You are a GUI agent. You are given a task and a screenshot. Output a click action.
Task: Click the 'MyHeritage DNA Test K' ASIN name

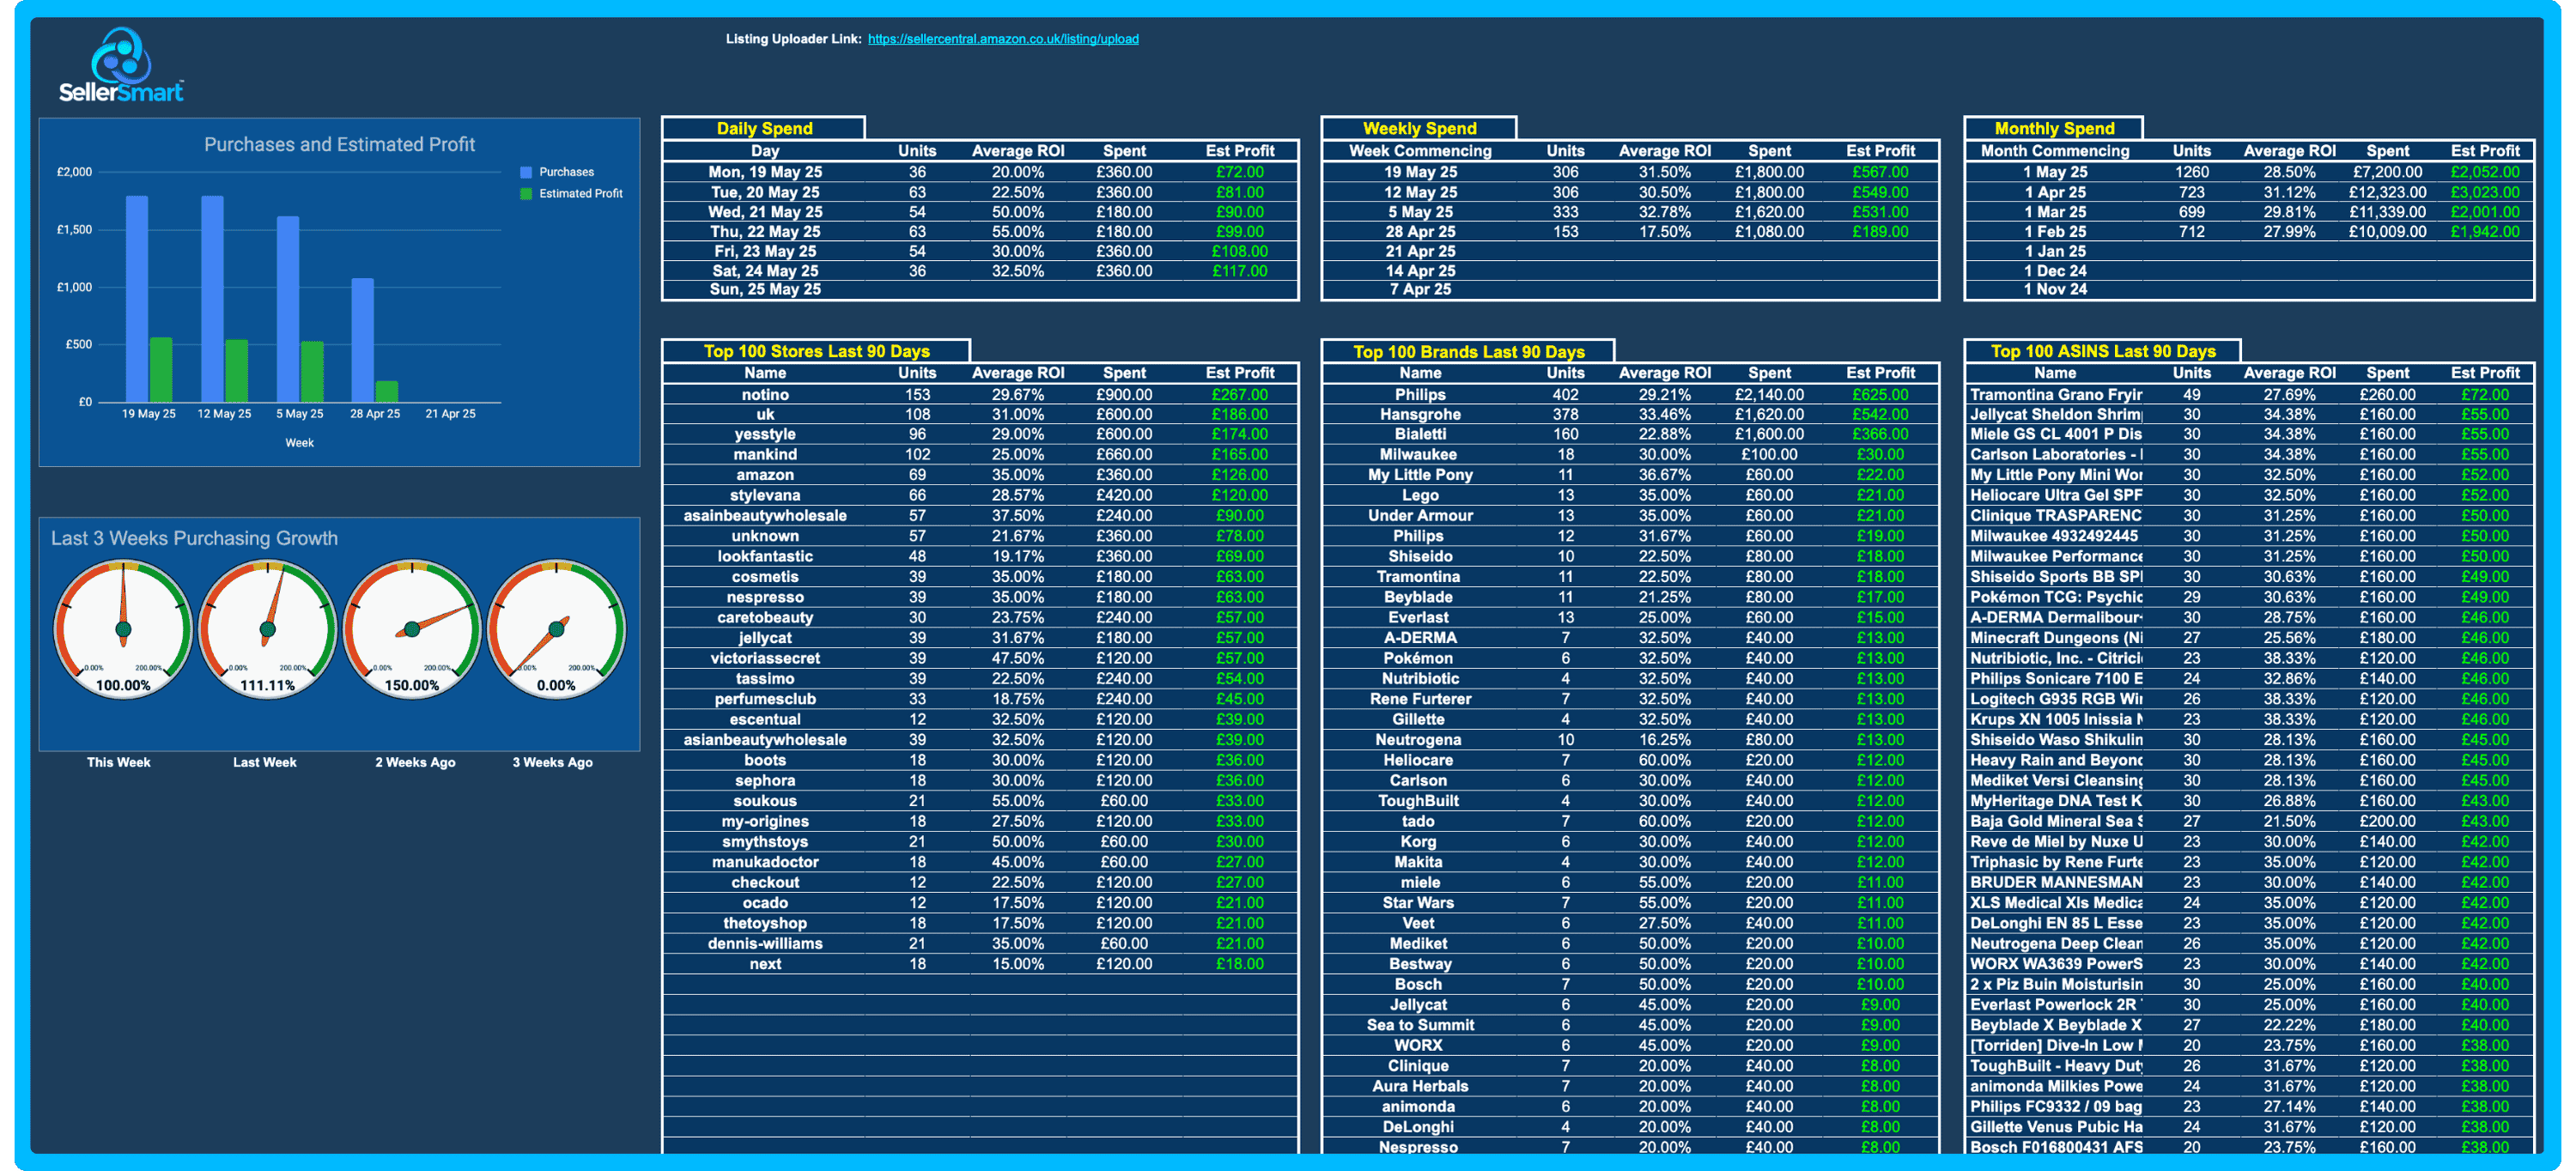[x=2055, y=801]
